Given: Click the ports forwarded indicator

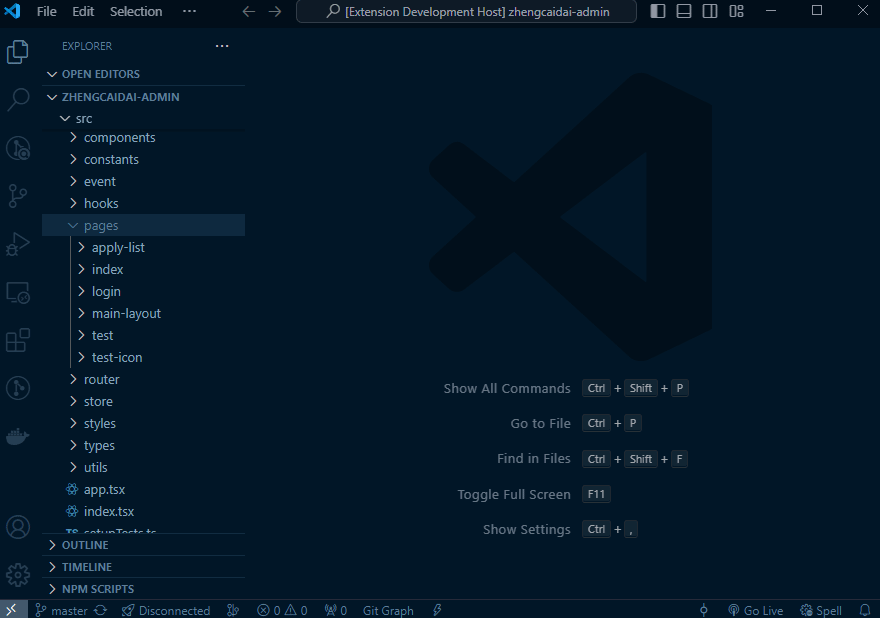Looking at the screenshot, I should pos(336,610).
